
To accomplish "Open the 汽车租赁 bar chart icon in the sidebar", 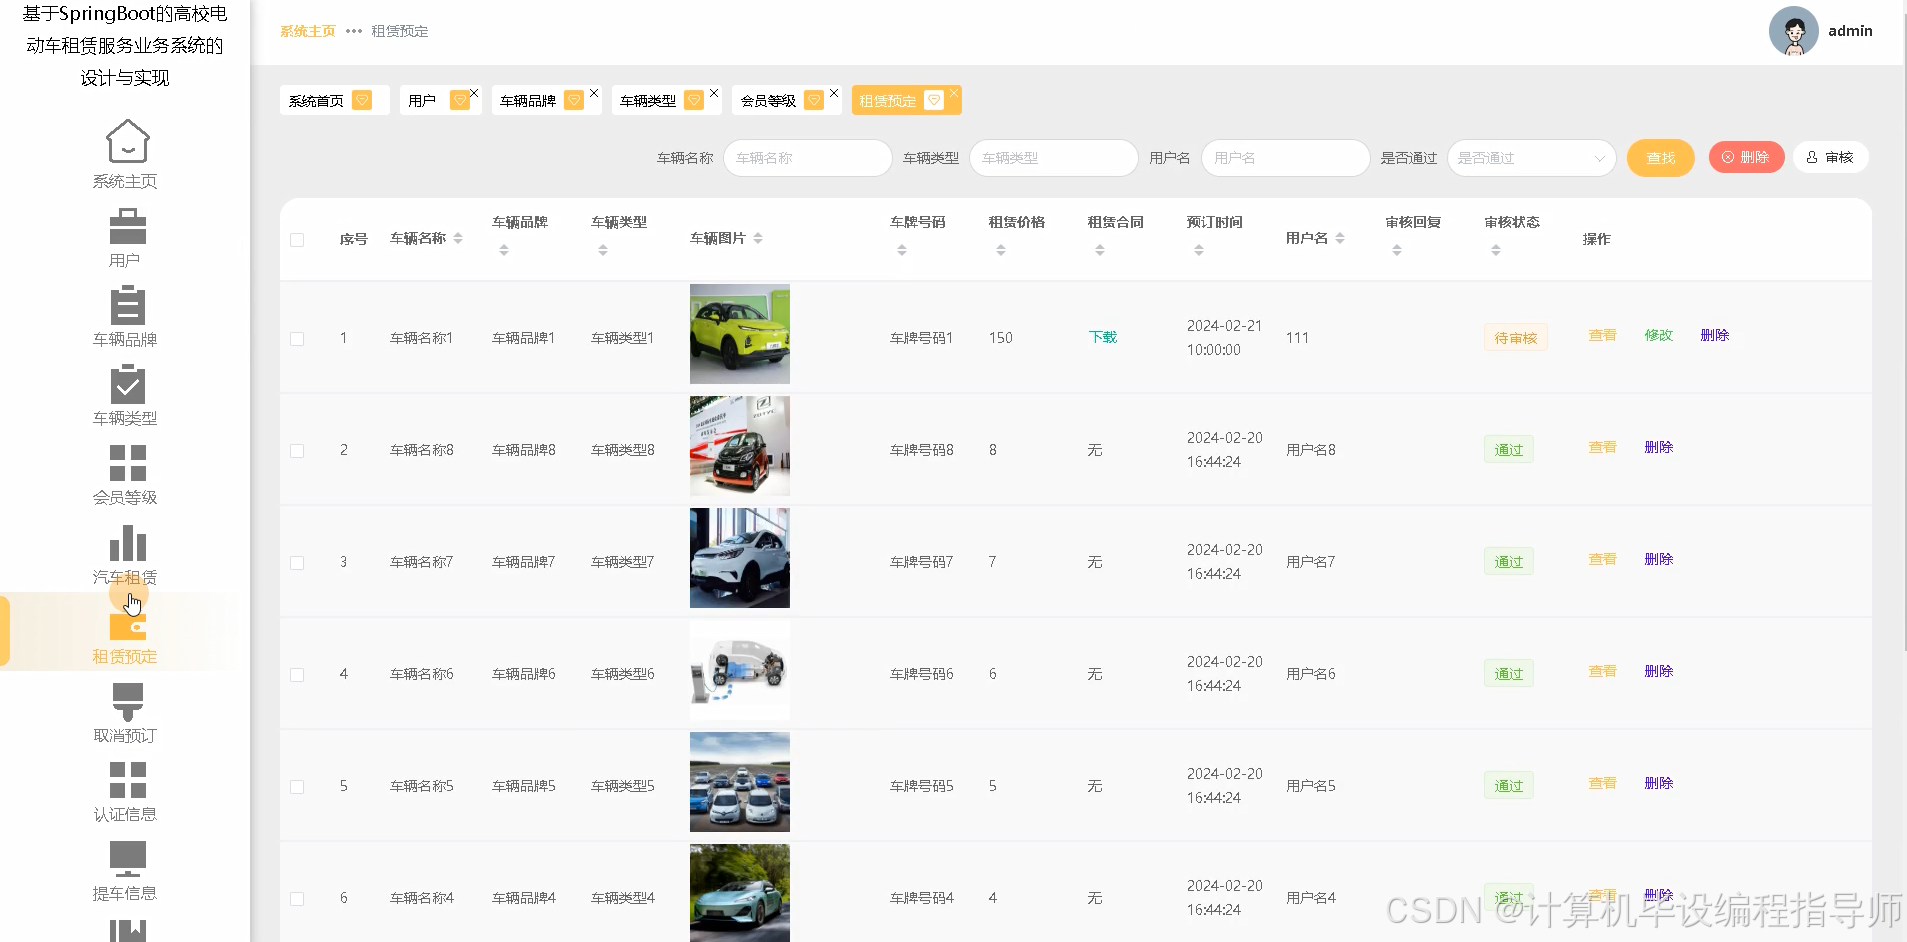I will [x=127, y=543].
